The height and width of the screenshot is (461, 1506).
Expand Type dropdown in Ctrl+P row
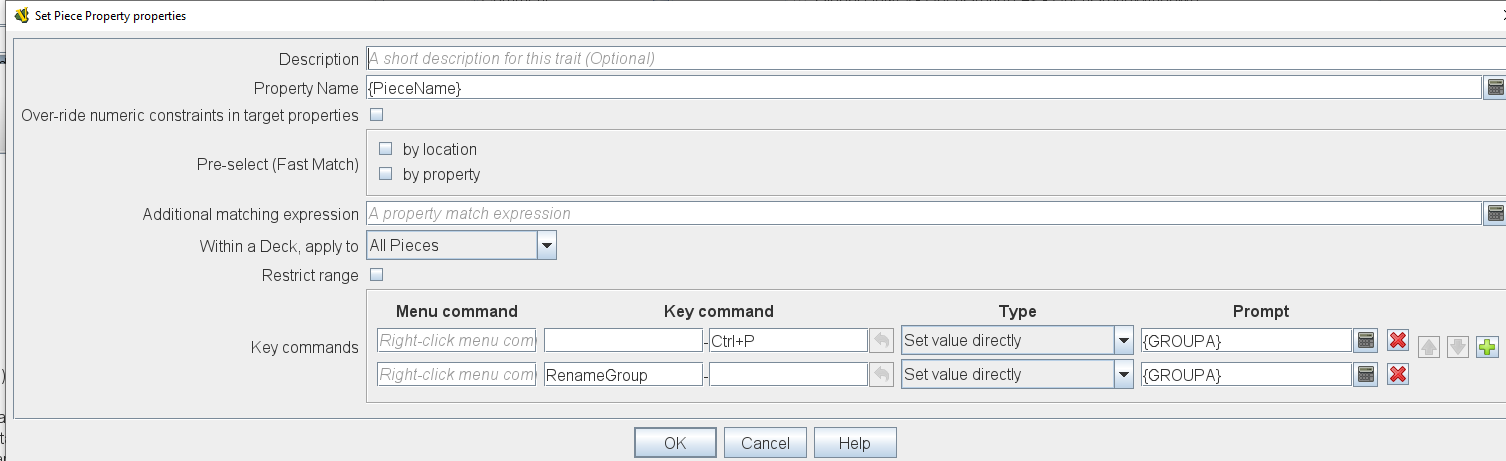(1122, 341)
